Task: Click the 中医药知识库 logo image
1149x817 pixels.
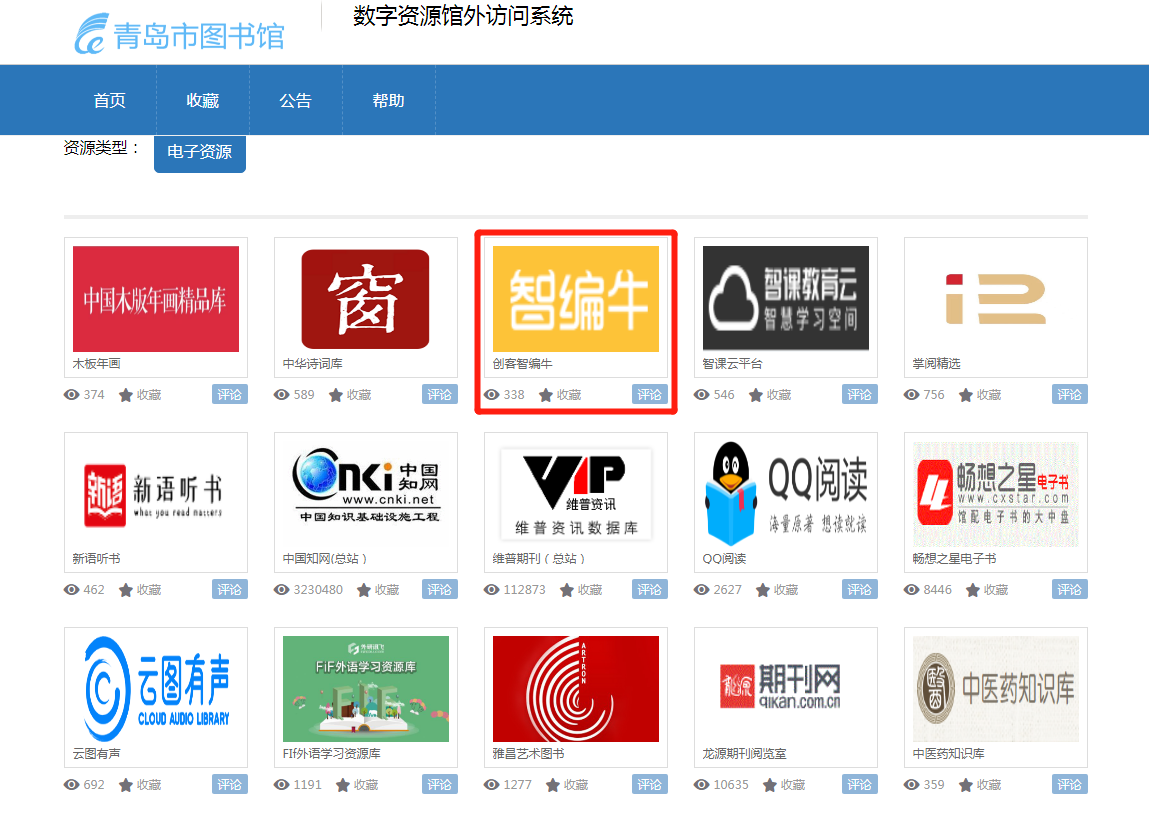Action: tap(996, 689)
